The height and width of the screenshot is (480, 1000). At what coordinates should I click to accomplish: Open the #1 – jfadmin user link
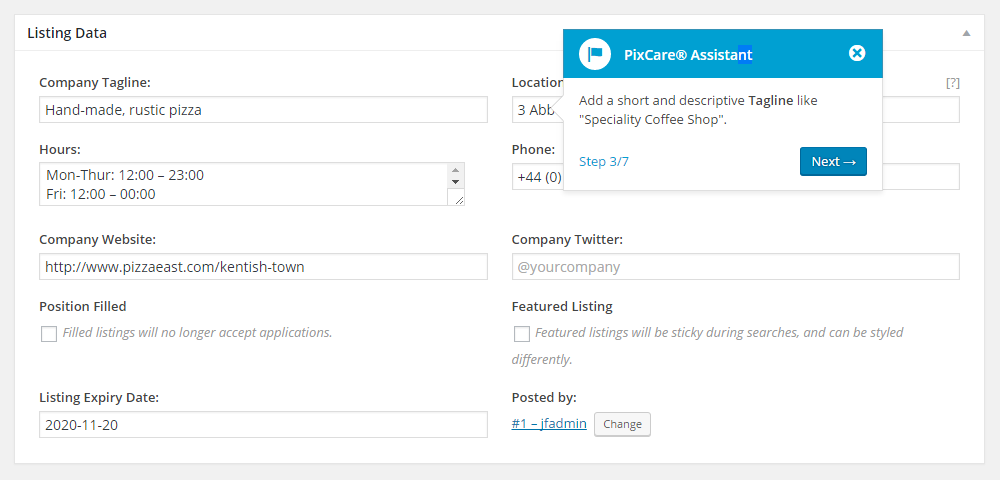(549, 424)
